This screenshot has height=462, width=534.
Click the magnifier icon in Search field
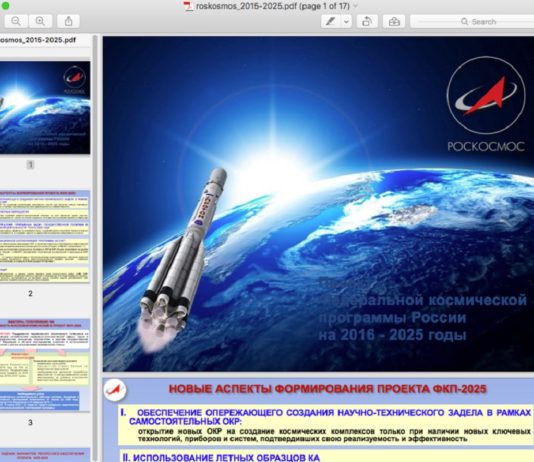pyautogui.click(x=464, y=22)
